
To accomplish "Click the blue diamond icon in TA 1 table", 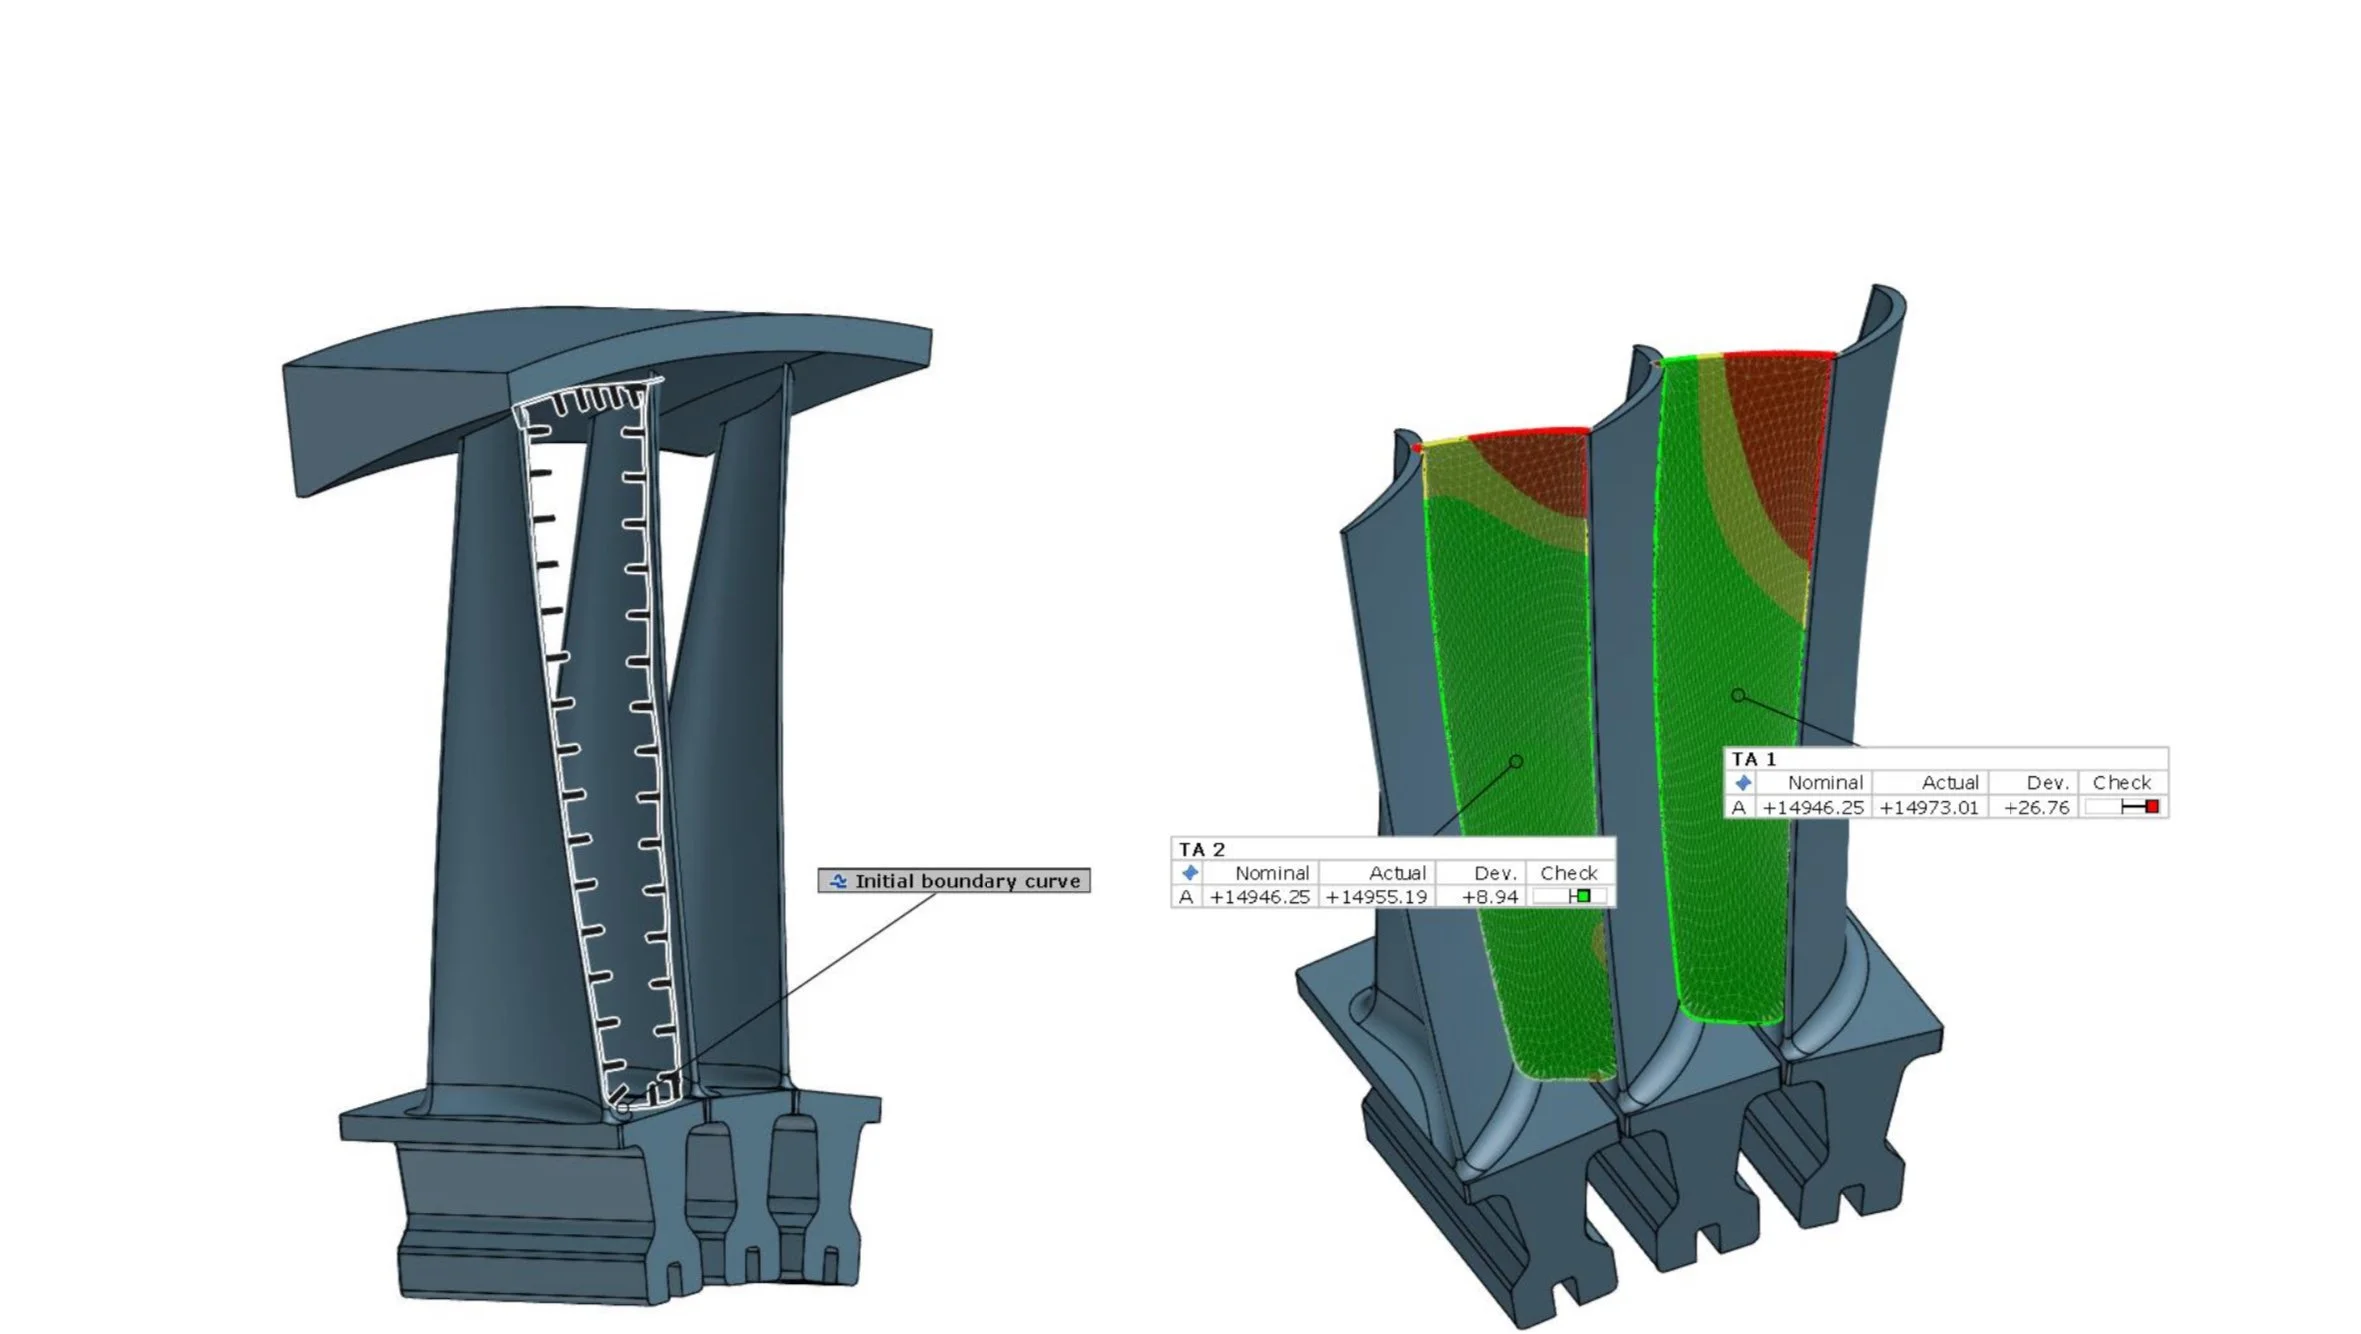I will [1743, 783].
